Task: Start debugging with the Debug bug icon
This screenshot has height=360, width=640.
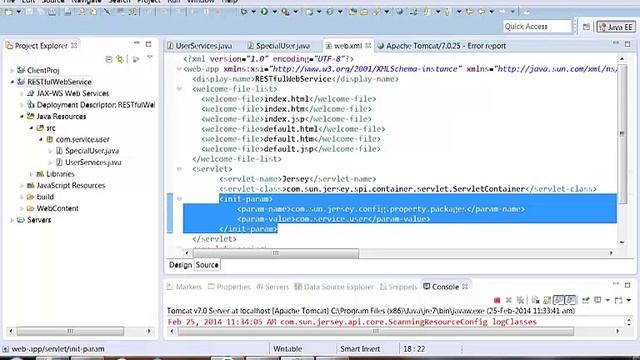Action: click(244, 12)
